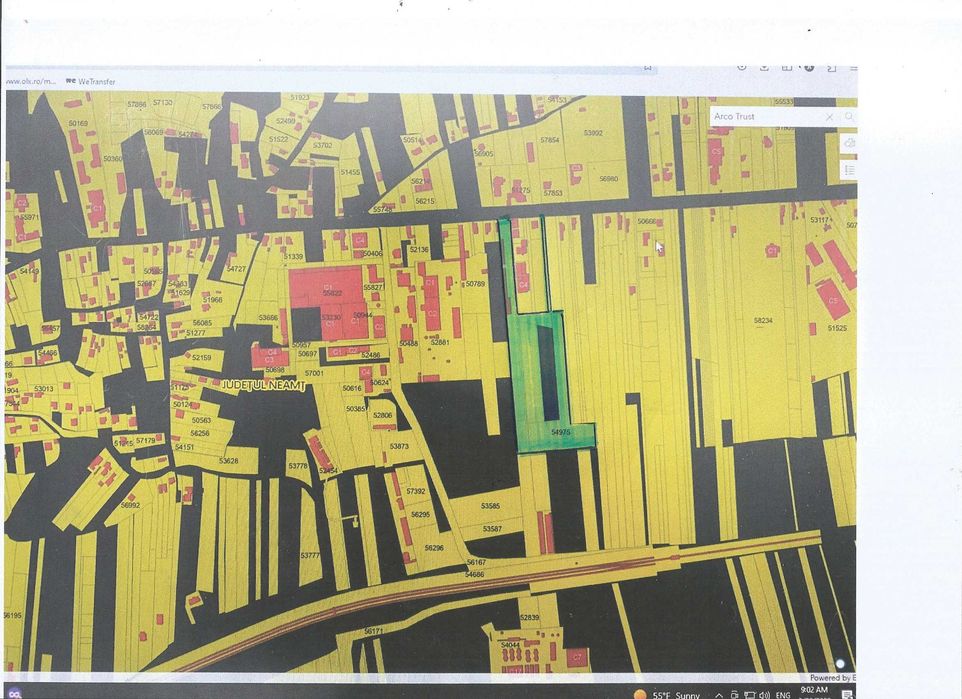Select parcel label 51455
The height and width of the screenshot is (699, 962).
[350, 172]
